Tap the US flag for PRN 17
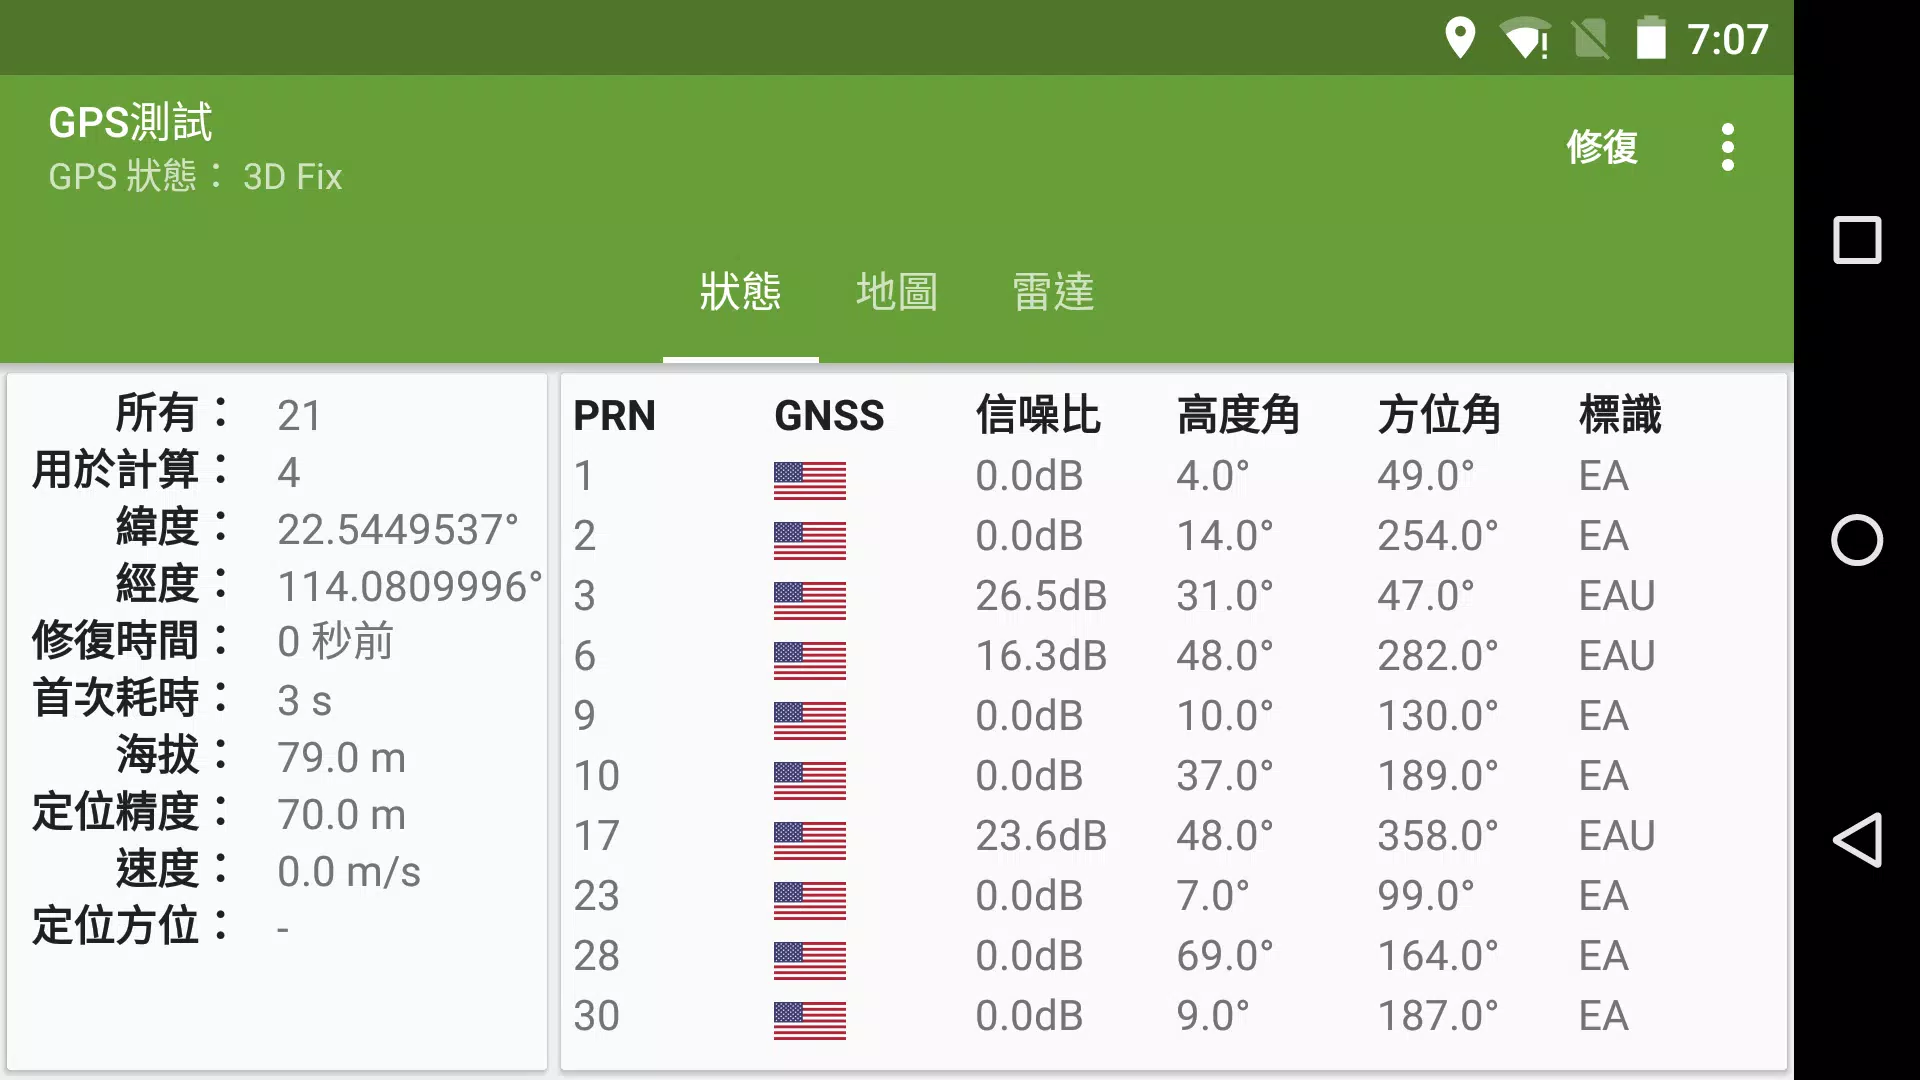 tap(810, 840)
